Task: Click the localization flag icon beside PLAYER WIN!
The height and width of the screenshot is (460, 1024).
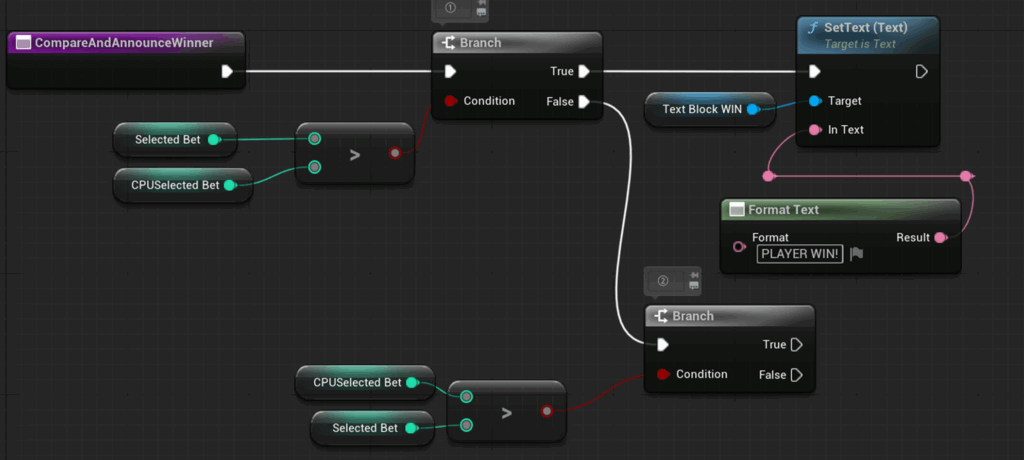Action: point(856,254)
